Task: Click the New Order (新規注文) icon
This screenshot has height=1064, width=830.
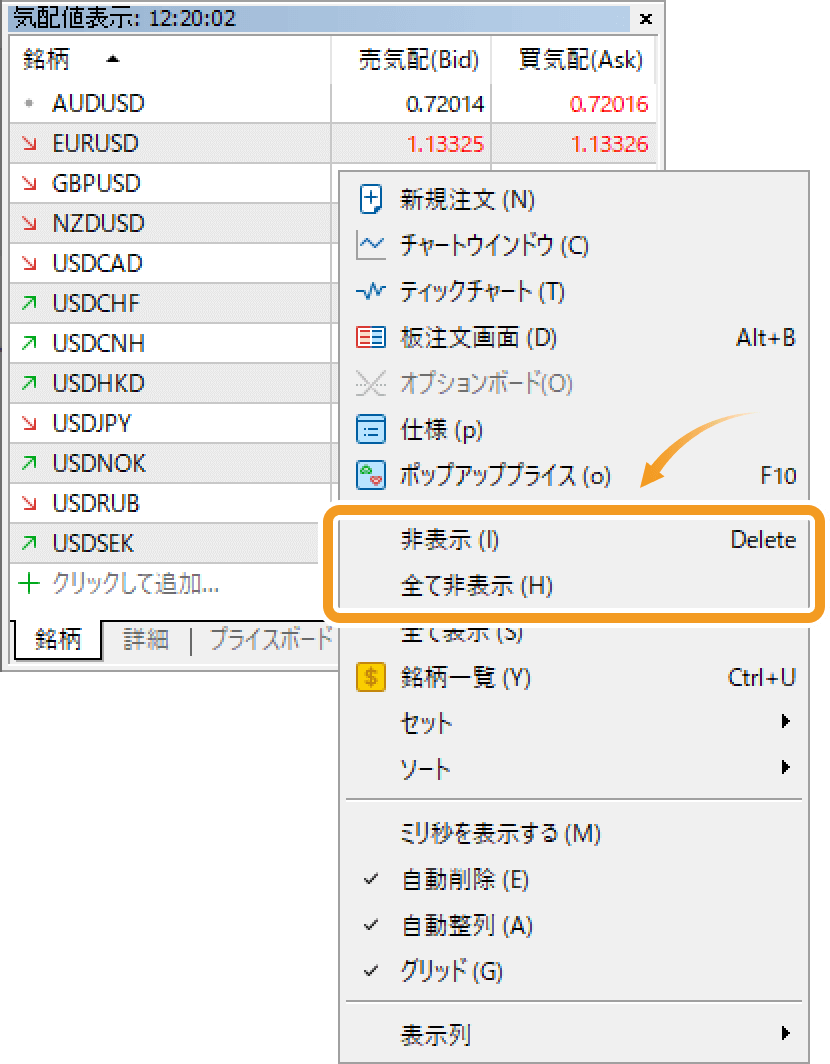Action: click(x=371, y=200)
